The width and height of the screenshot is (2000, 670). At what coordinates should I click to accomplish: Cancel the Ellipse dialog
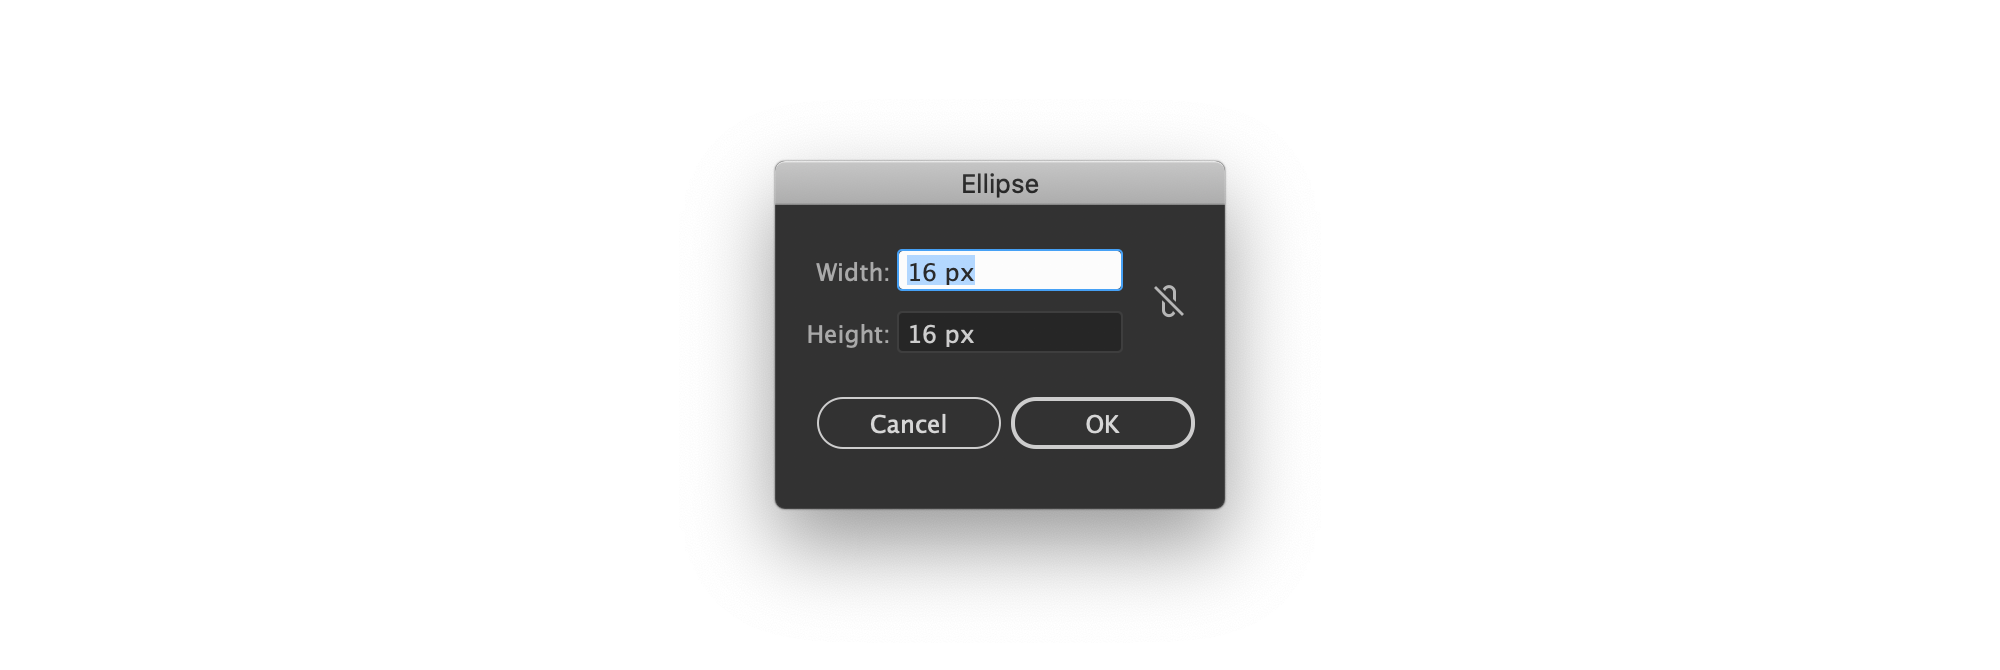[908, 423]
